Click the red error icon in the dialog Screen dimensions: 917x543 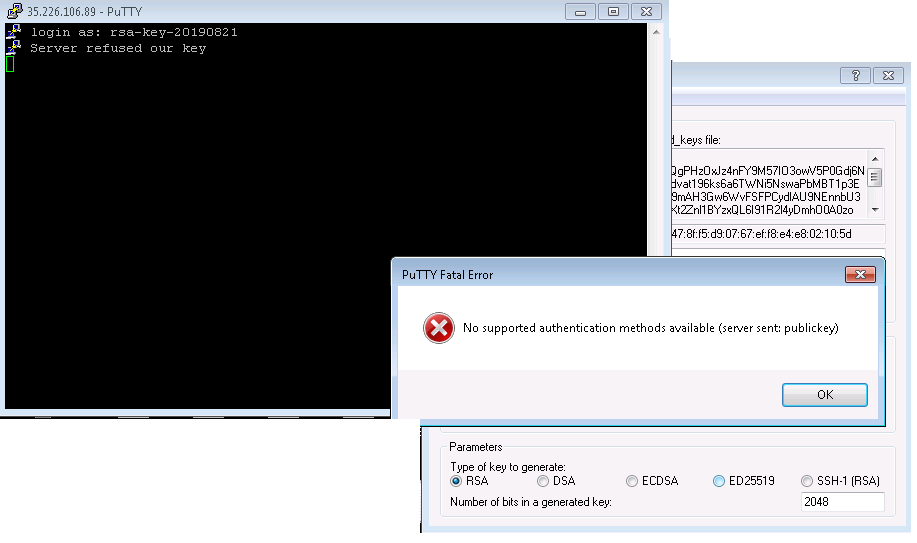pyautogui.click(x=439, y=328)
